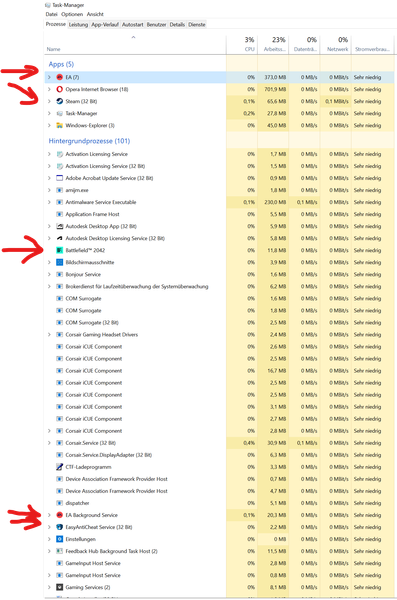397x600 pixels.
Task: Open the Datei menu
Action: (51, 14)
